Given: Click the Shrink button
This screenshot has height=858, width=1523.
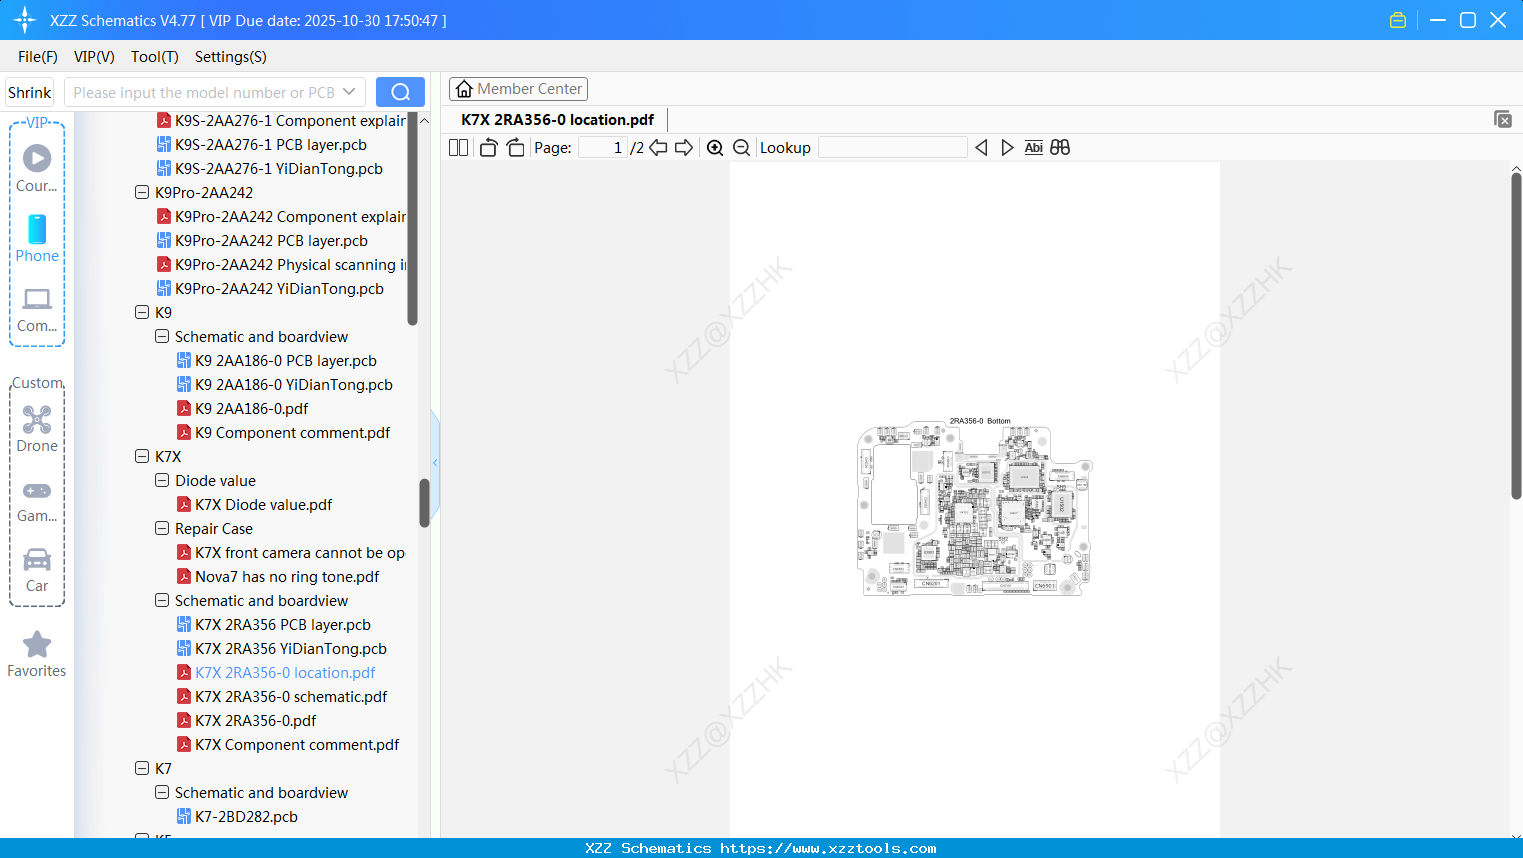Looking at the screenshot, I should coord(29,91).
